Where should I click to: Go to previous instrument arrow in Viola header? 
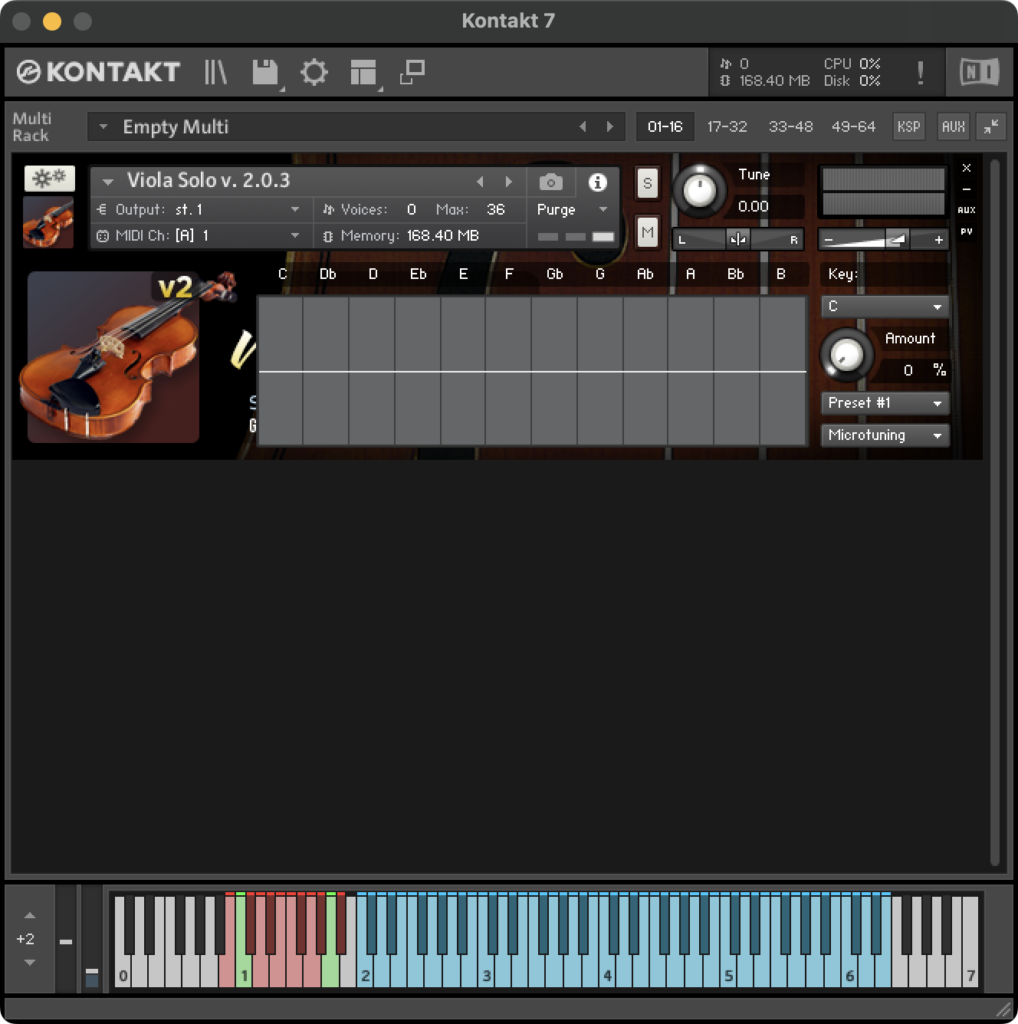tap(480, 182)
